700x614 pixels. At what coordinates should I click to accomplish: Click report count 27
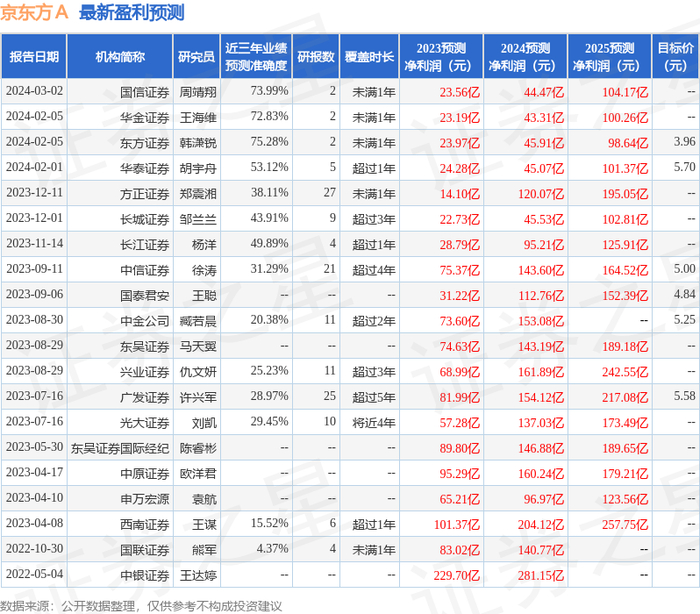pos(329,192)
